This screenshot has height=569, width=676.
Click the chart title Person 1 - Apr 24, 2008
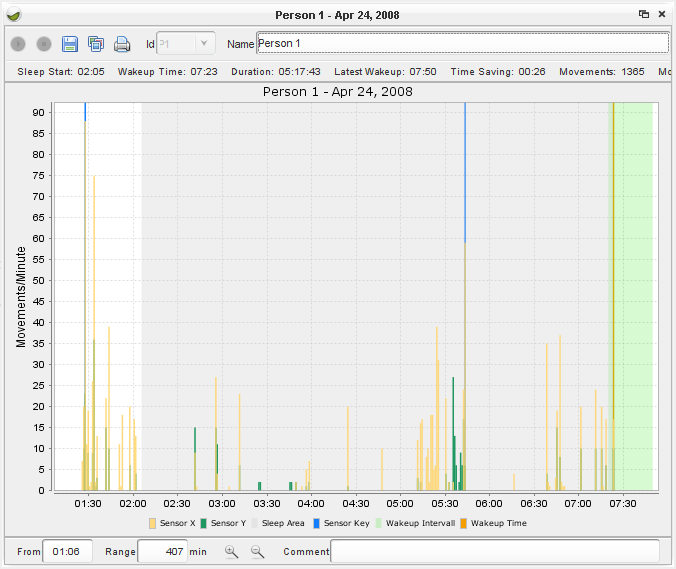[338, 91]
